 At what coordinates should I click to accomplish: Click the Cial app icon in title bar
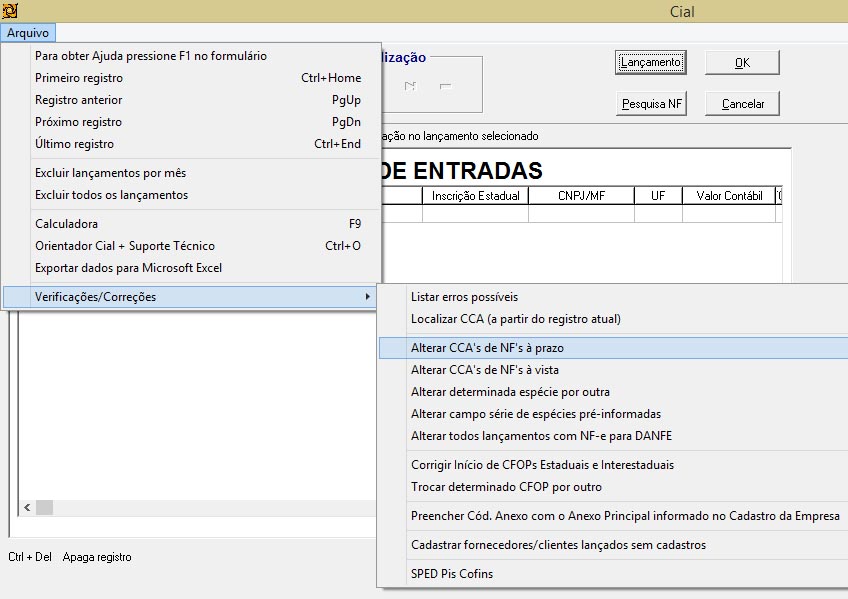click(x=11, y=11)
